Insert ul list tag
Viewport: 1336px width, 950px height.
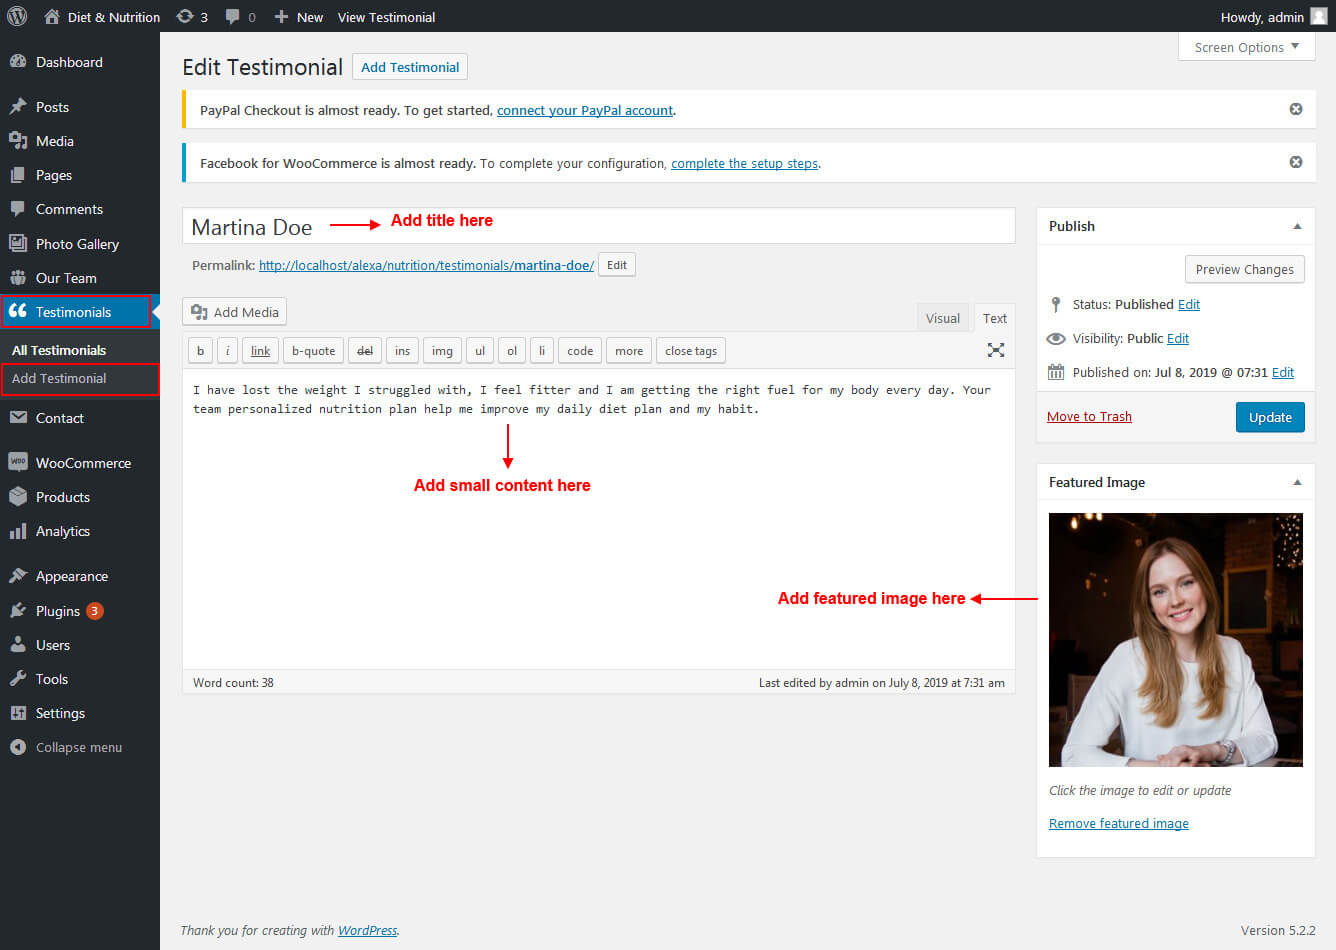[x=480, y=351]
